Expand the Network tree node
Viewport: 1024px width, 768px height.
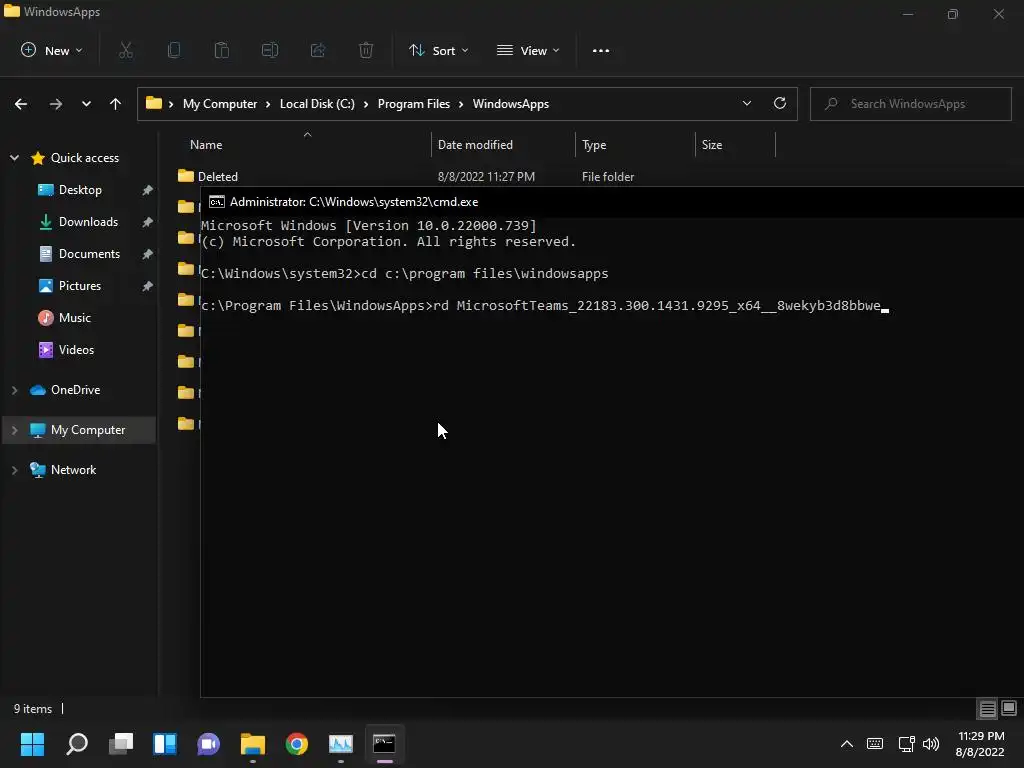(14, 470)
